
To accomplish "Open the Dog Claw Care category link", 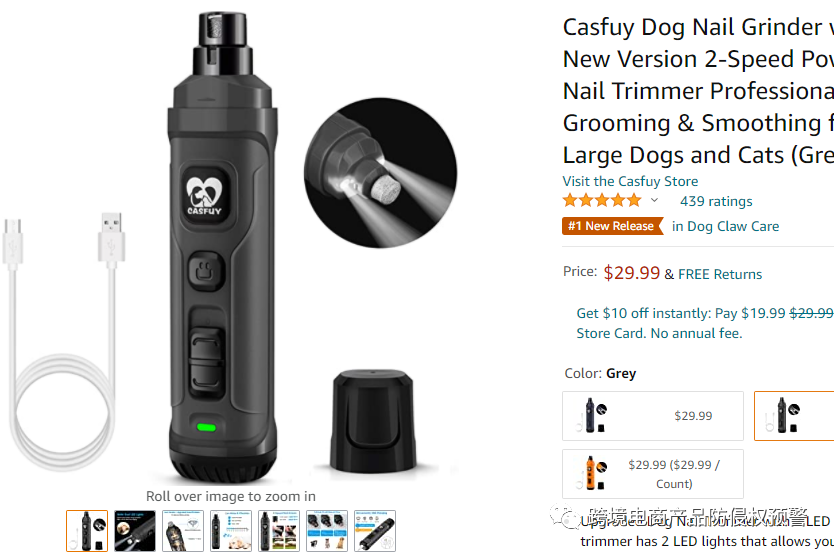I will (x=725, y=227).
